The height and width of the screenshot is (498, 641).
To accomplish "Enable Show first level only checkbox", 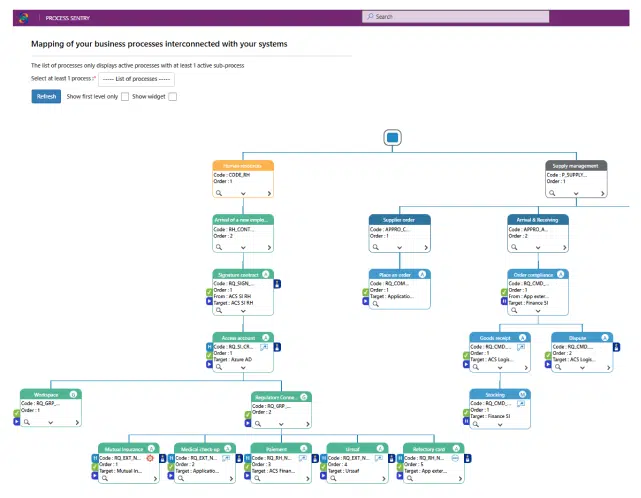I will (125, 96).
